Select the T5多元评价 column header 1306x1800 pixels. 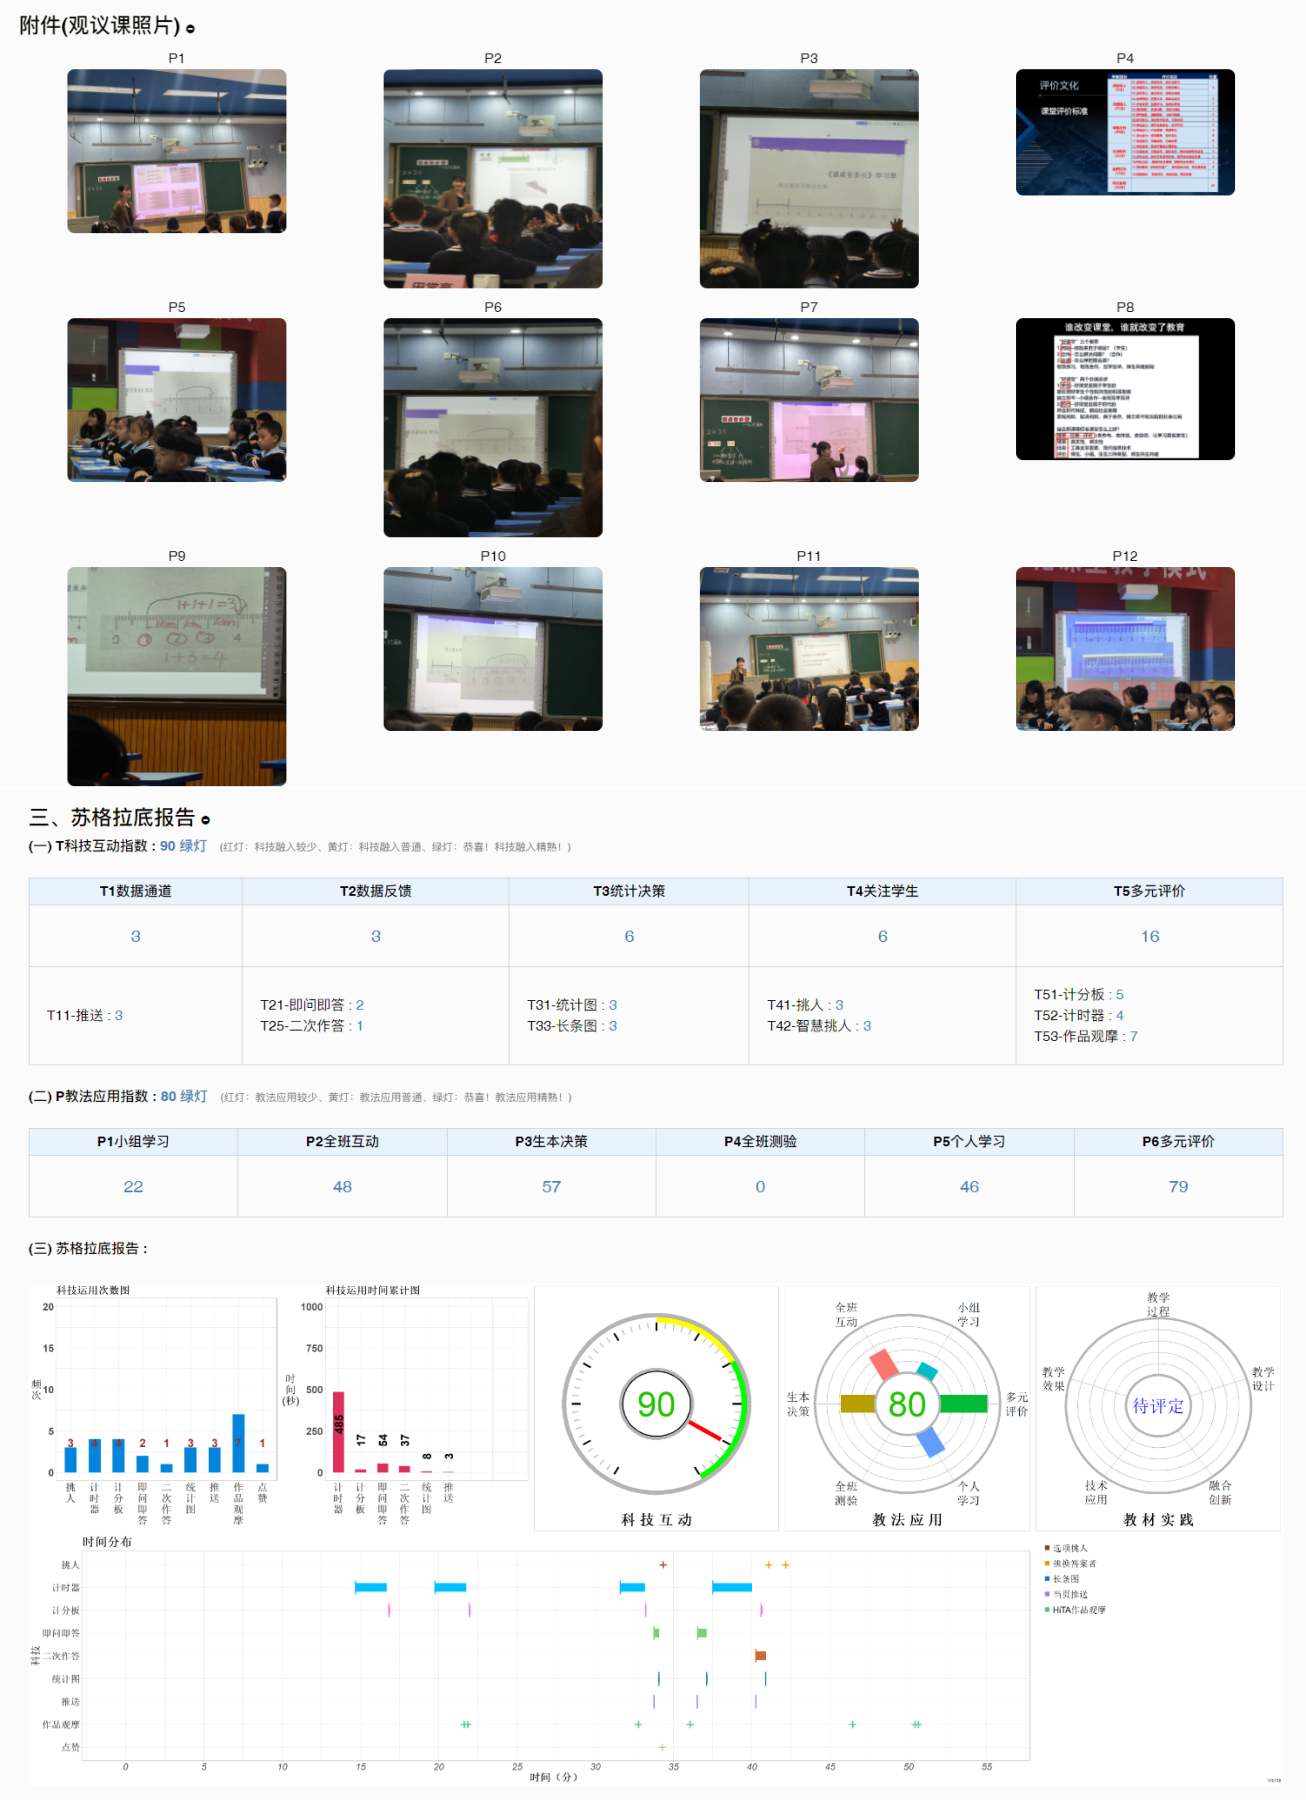(x=1149, y=891)
